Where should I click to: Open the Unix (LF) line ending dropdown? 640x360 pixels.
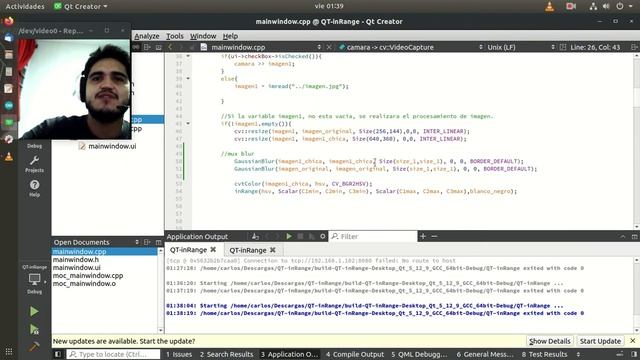tap(520, 47)
